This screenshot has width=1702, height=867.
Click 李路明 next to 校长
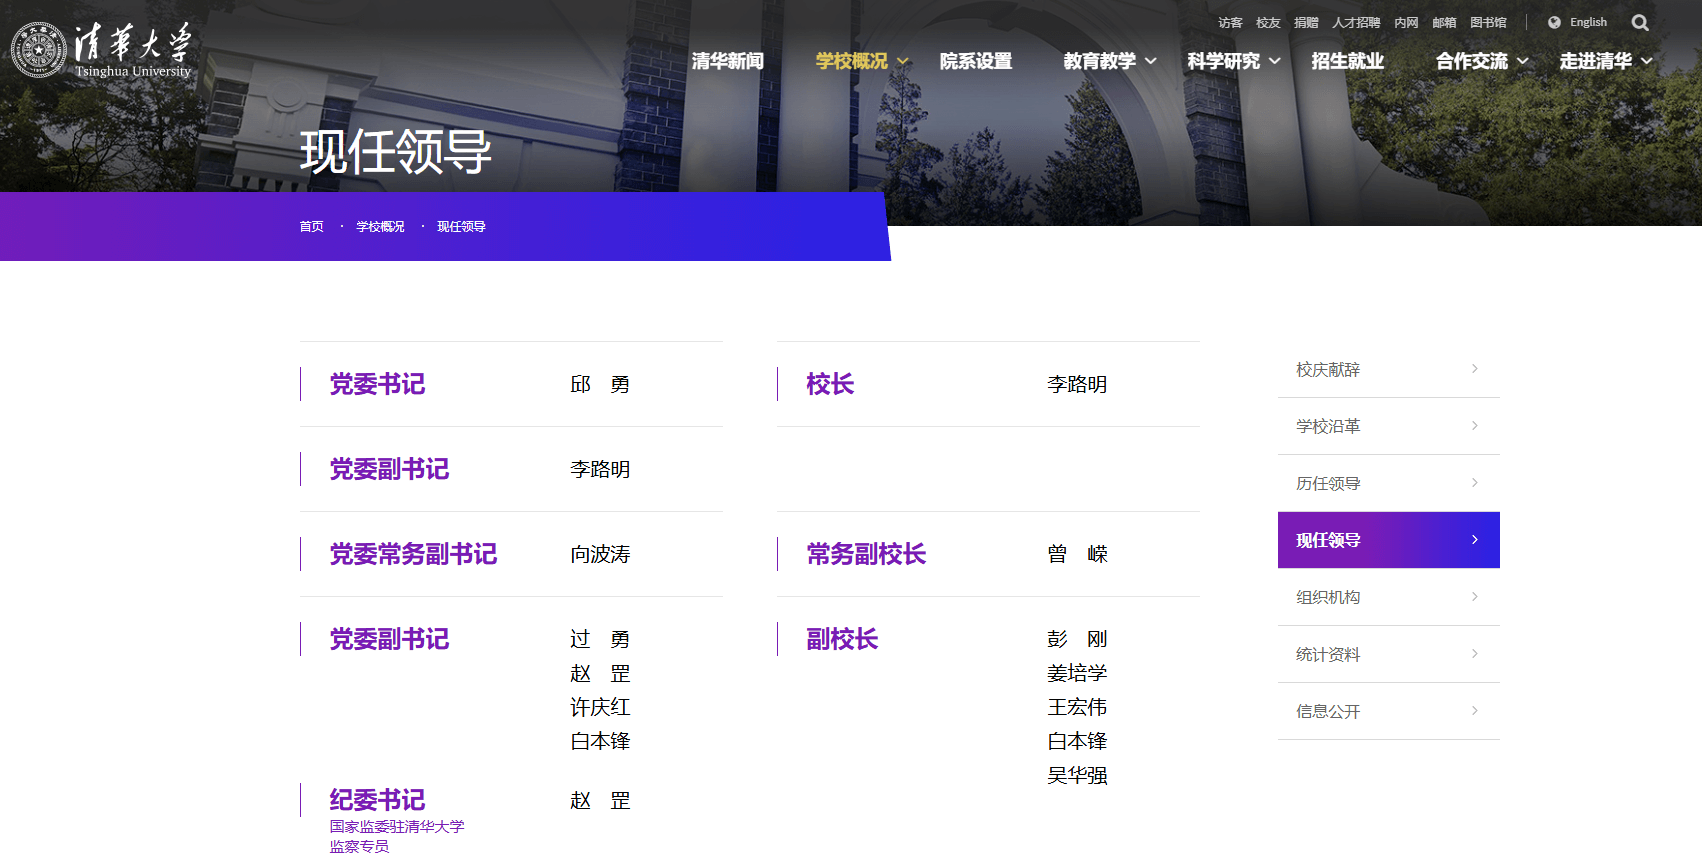[1077, 385]
